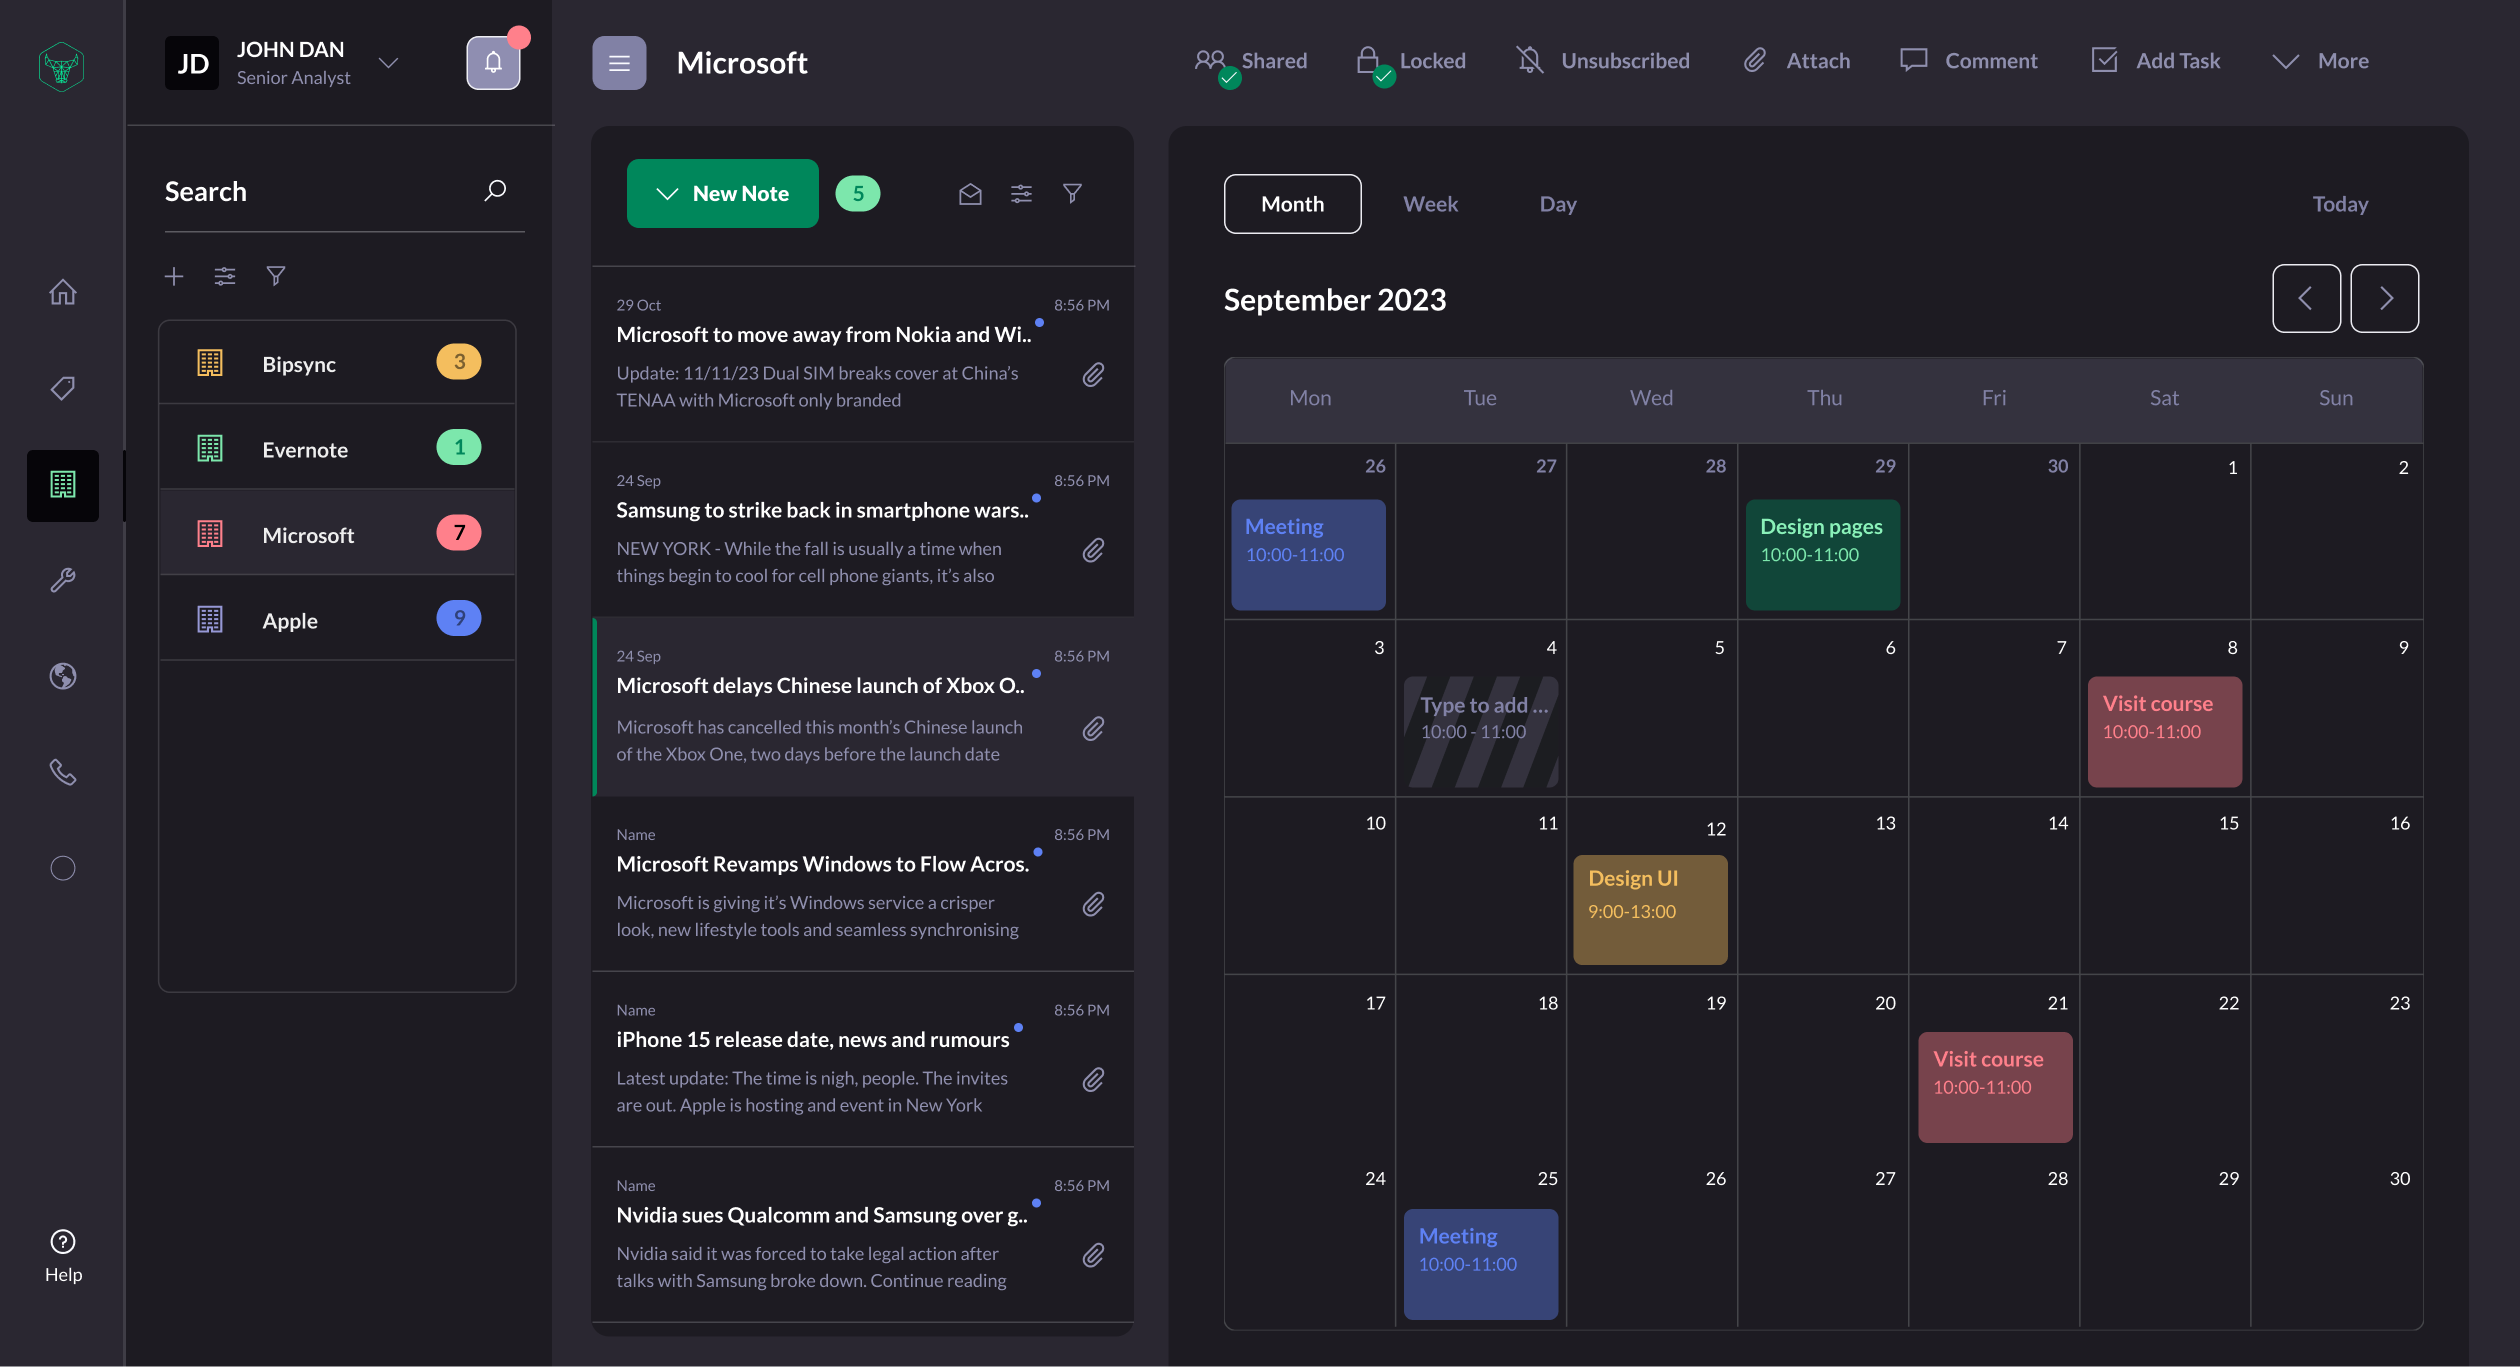
Task: Select Apple in the company list
Action: coord(337,619)
